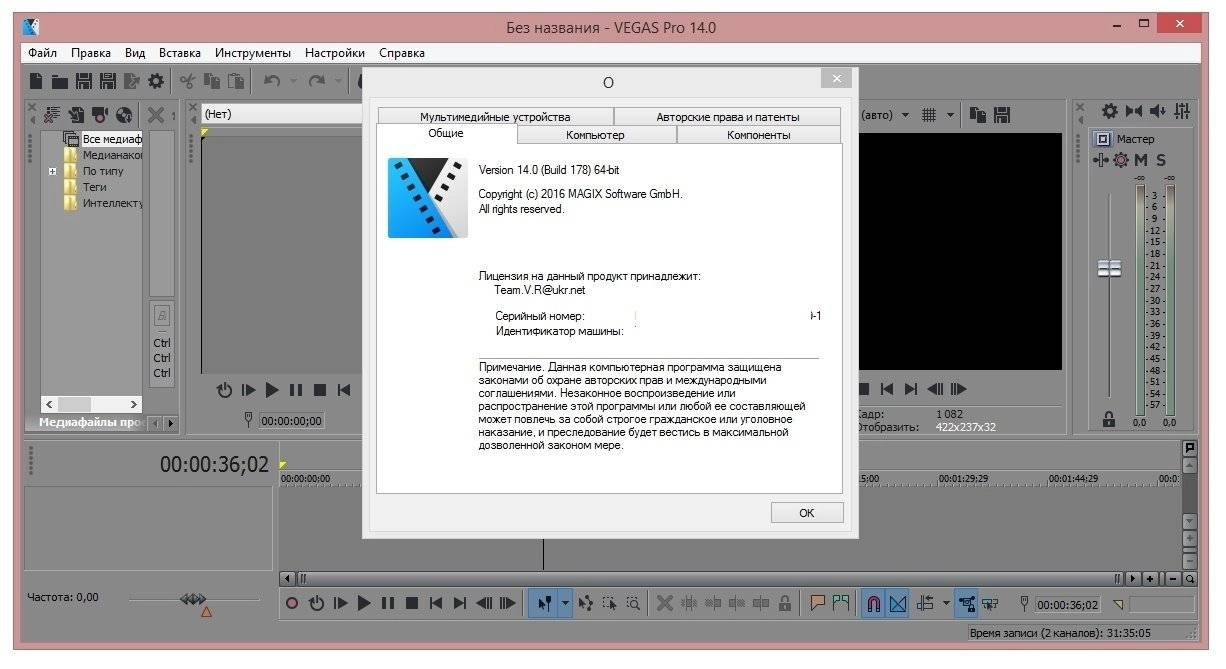1226x669 pixels.
Task: Click Pause in the trimmer transport
Action: pos(296,390)
